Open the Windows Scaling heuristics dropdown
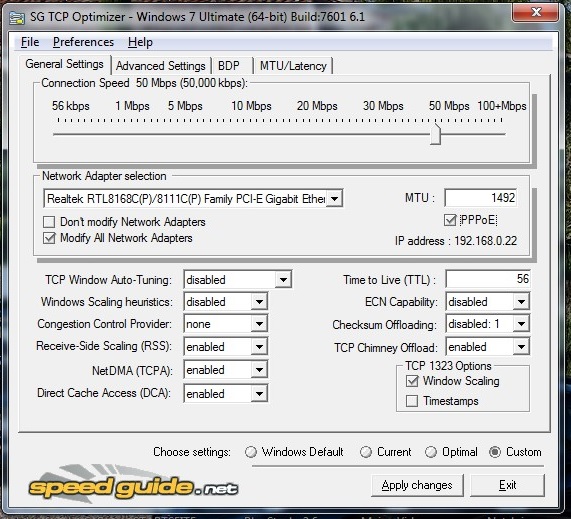 (x=259, y=302)
